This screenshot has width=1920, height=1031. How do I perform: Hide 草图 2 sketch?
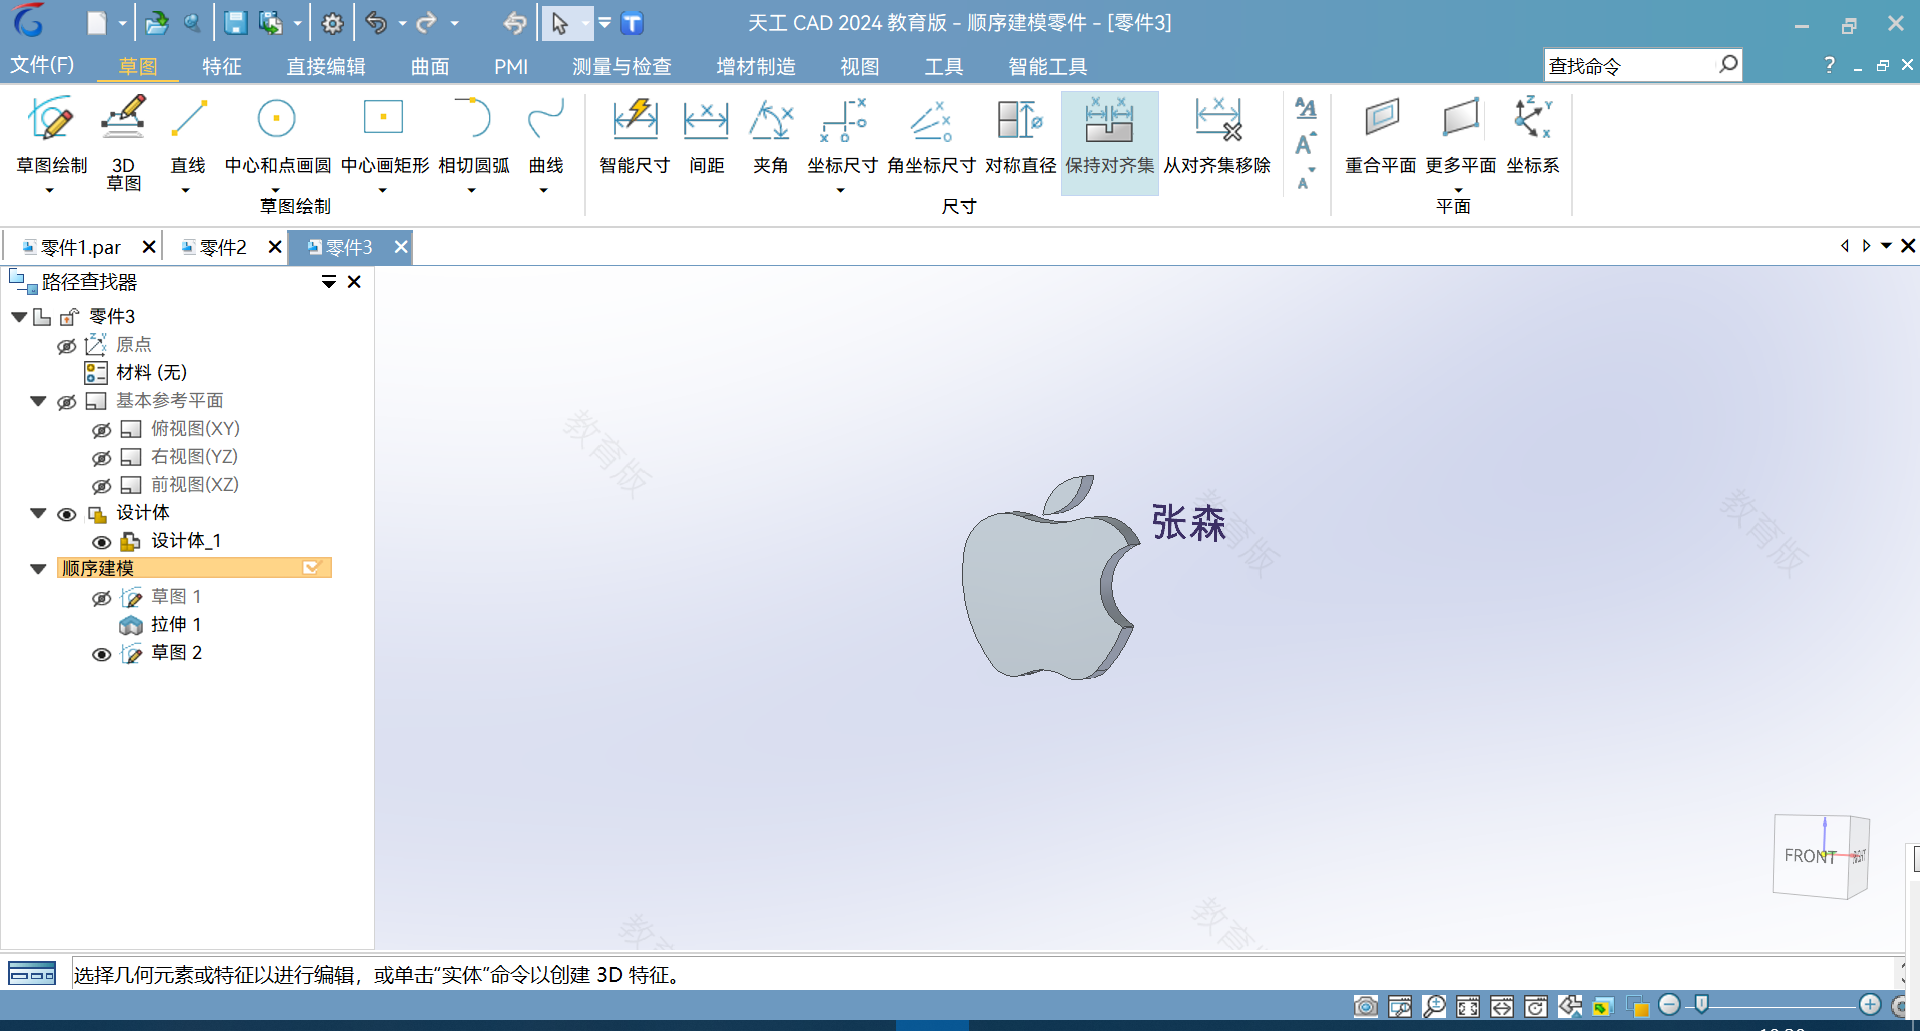click(102, 655)
